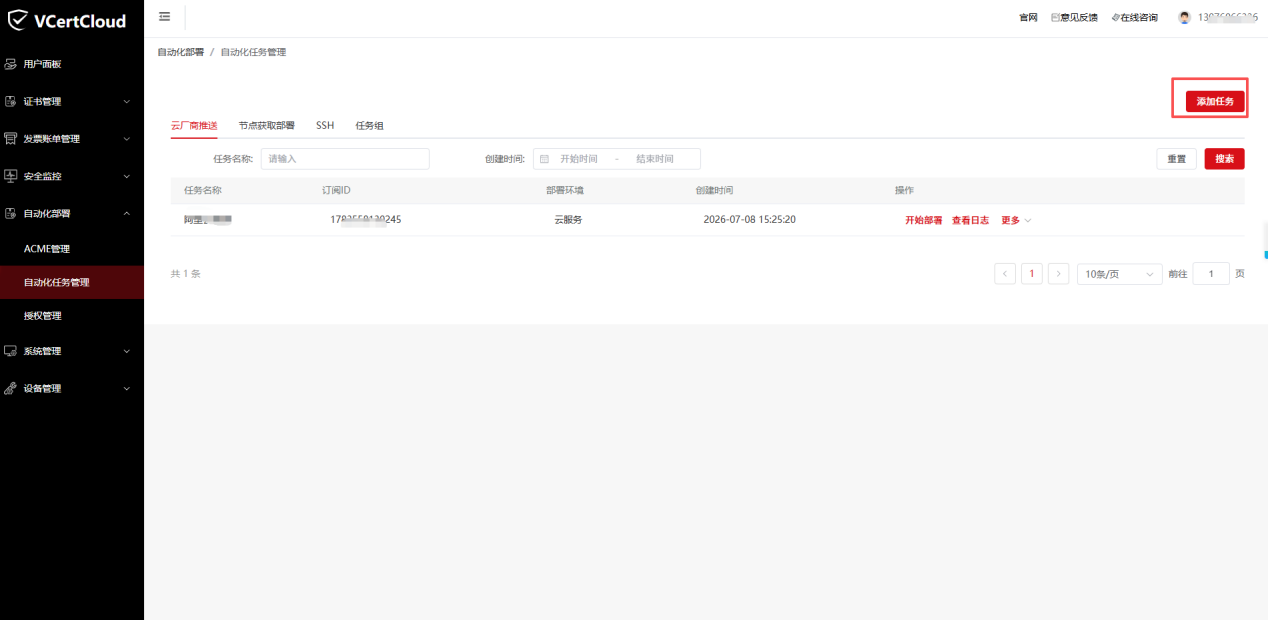The height and width of the screenshot is (620, 1268).
Task: Click the calendar icon in 创建时间 field
Action: (544, 159)
